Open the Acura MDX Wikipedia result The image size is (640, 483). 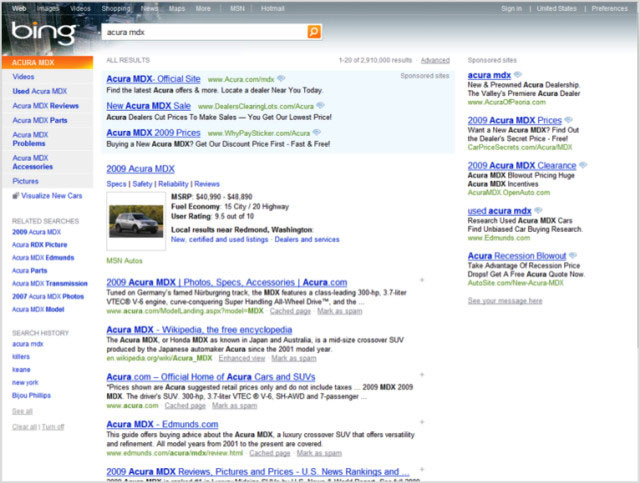(199, 329)
